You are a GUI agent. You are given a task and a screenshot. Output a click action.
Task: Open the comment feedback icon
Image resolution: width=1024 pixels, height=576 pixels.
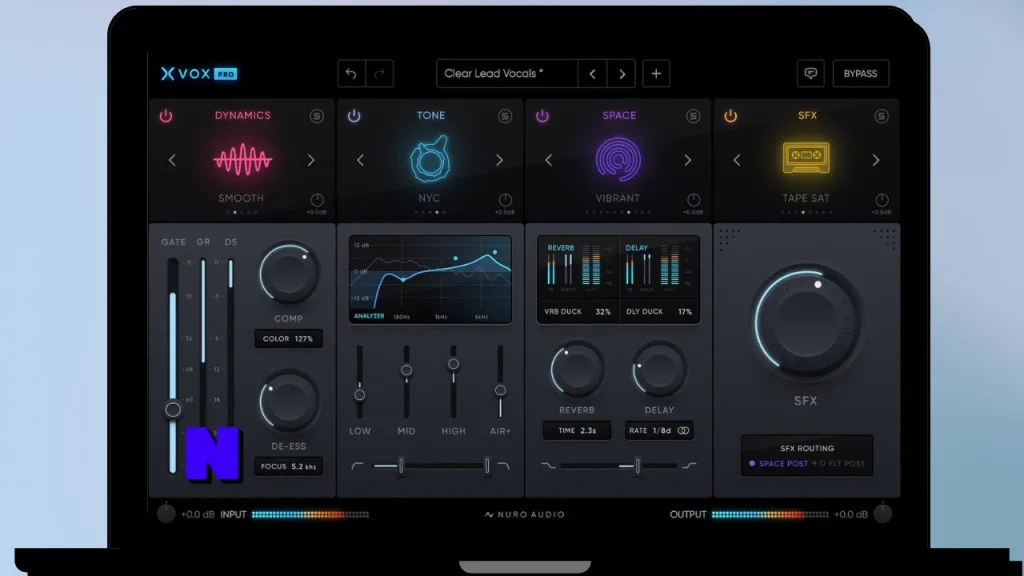click(x=810, y=74)
